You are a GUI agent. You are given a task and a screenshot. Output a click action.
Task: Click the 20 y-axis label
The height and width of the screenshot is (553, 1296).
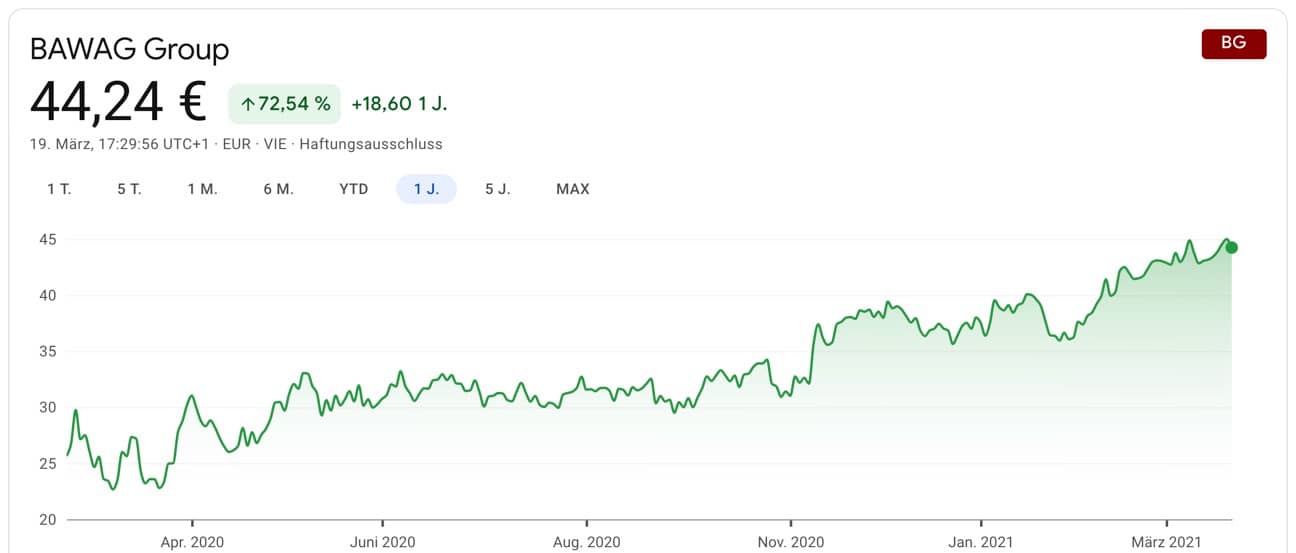click(x=48, y=520)
